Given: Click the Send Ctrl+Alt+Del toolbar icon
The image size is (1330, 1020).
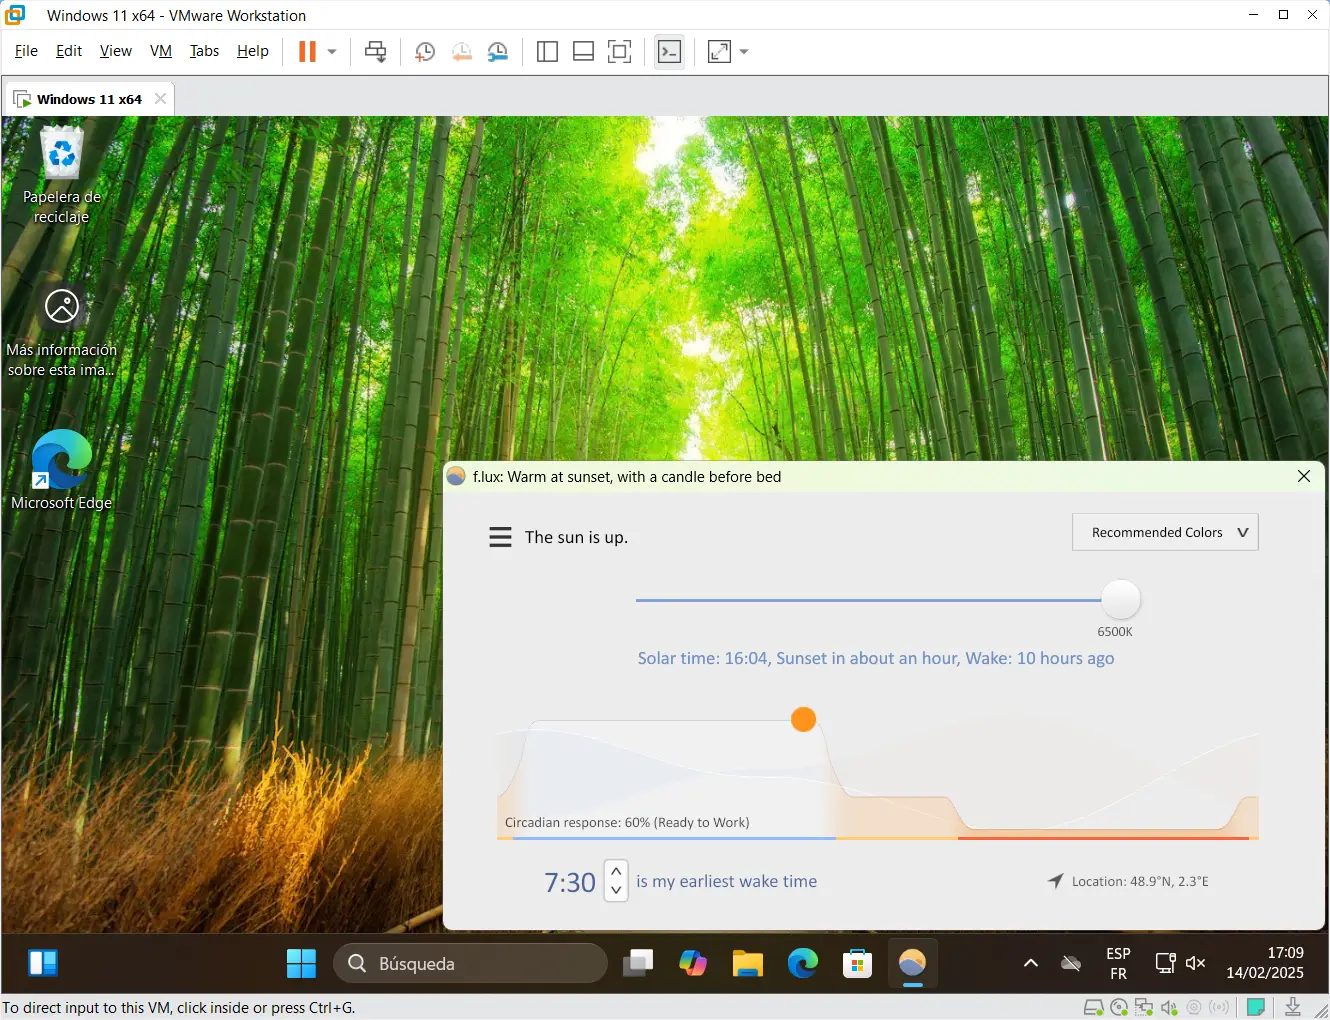Looking at the screenshot, I should [376, 52].
